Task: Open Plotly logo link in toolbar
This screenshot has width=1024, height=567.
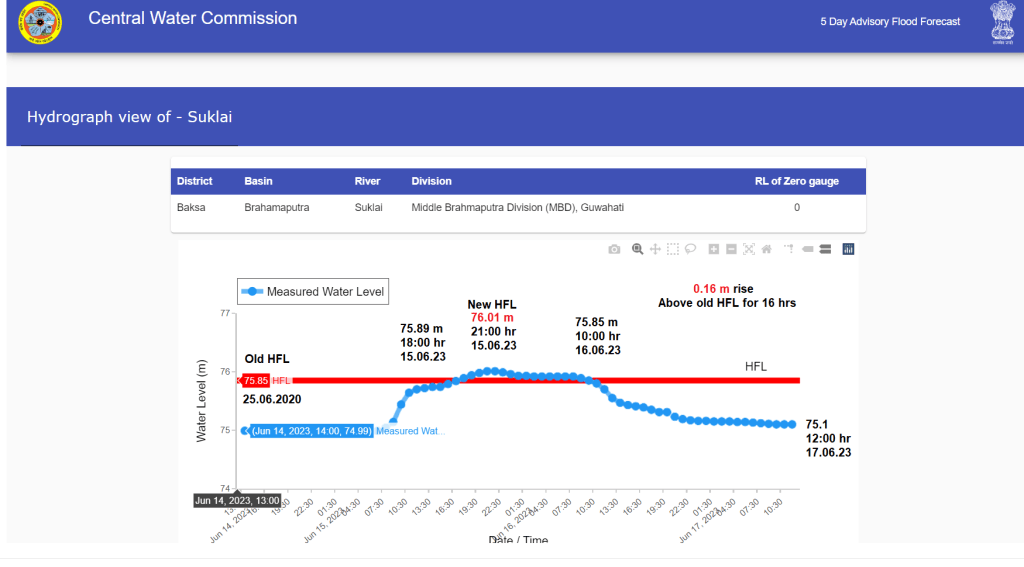Action: click(848, 249)
